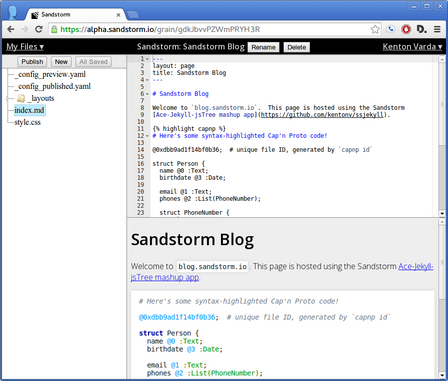This screenshot has height=381, width=448.
Task: Collapse fold arrow on line 1
Action: point(147,59)
